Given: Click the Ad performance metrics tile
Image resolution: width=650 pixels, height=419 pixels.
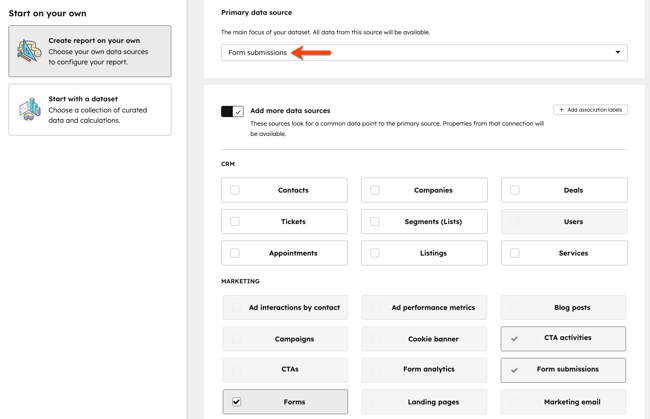Looking at the screenshot, I should click(424, 308).
